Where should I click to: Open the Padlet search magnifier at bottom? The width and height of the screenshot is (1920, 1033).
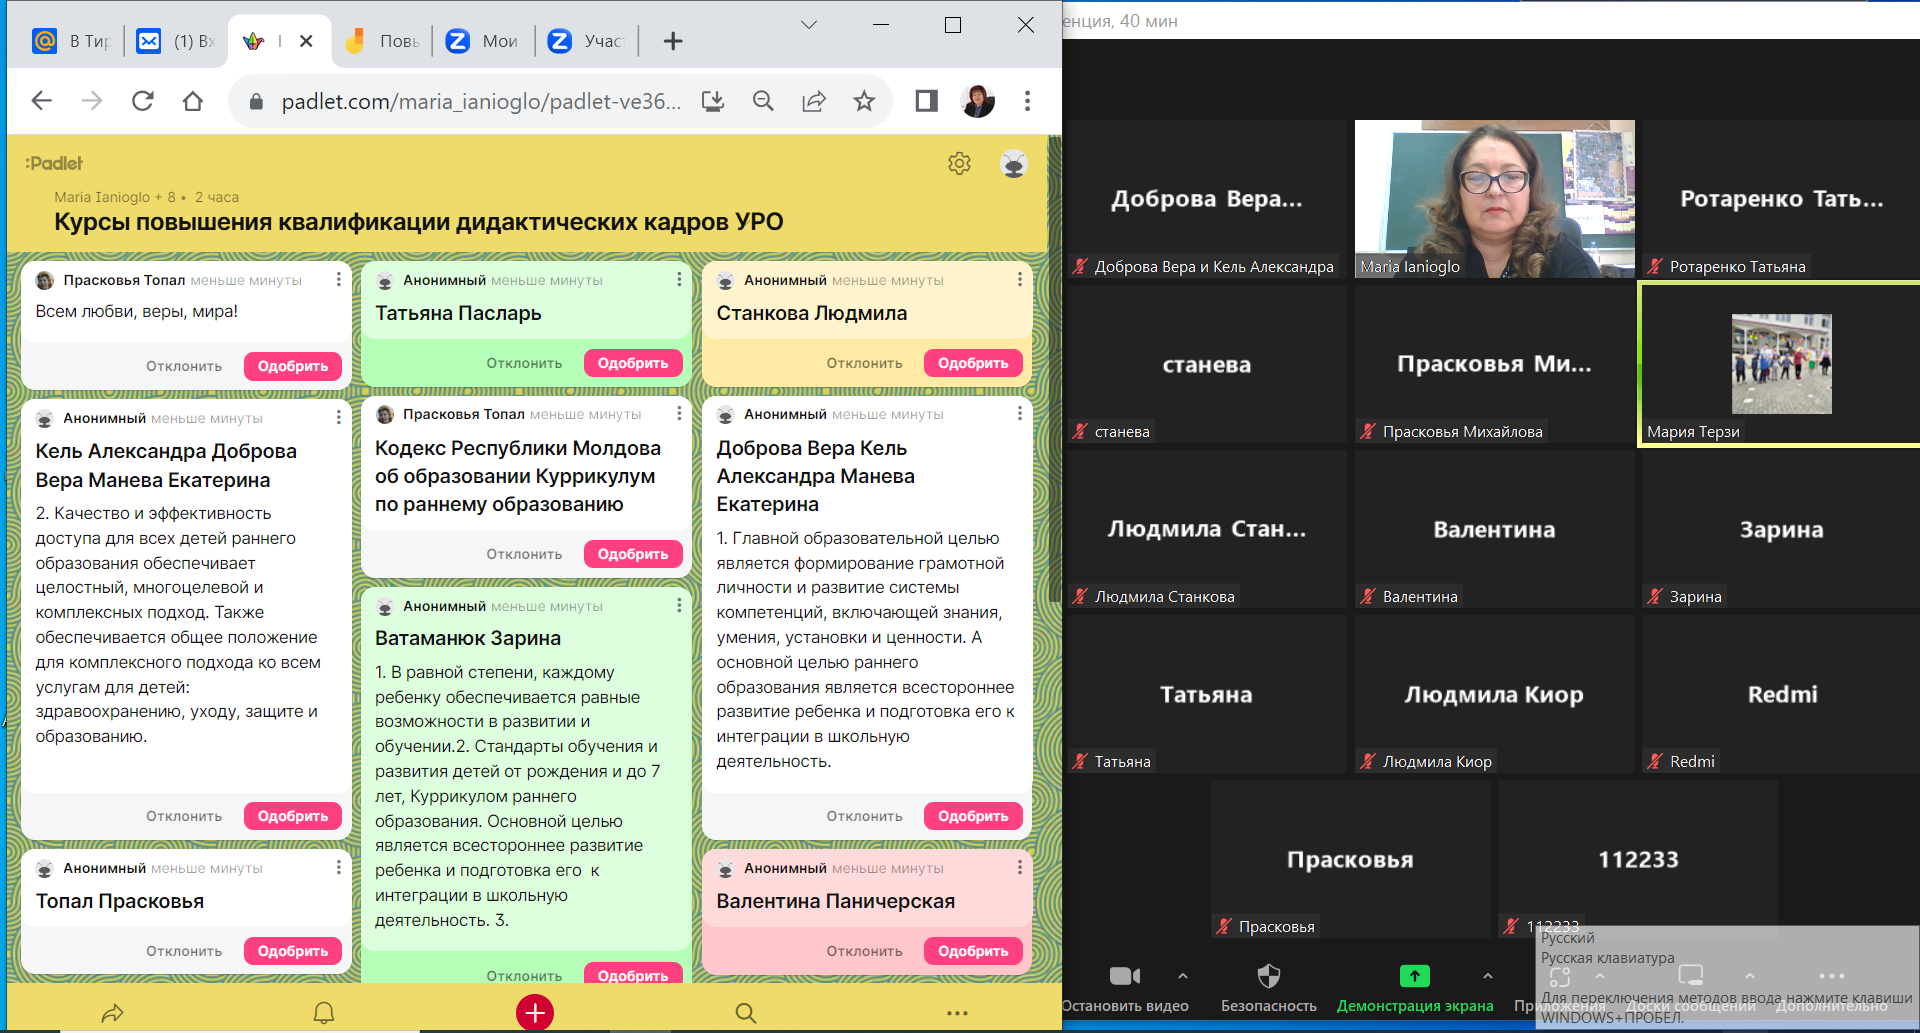point(746,1013)
